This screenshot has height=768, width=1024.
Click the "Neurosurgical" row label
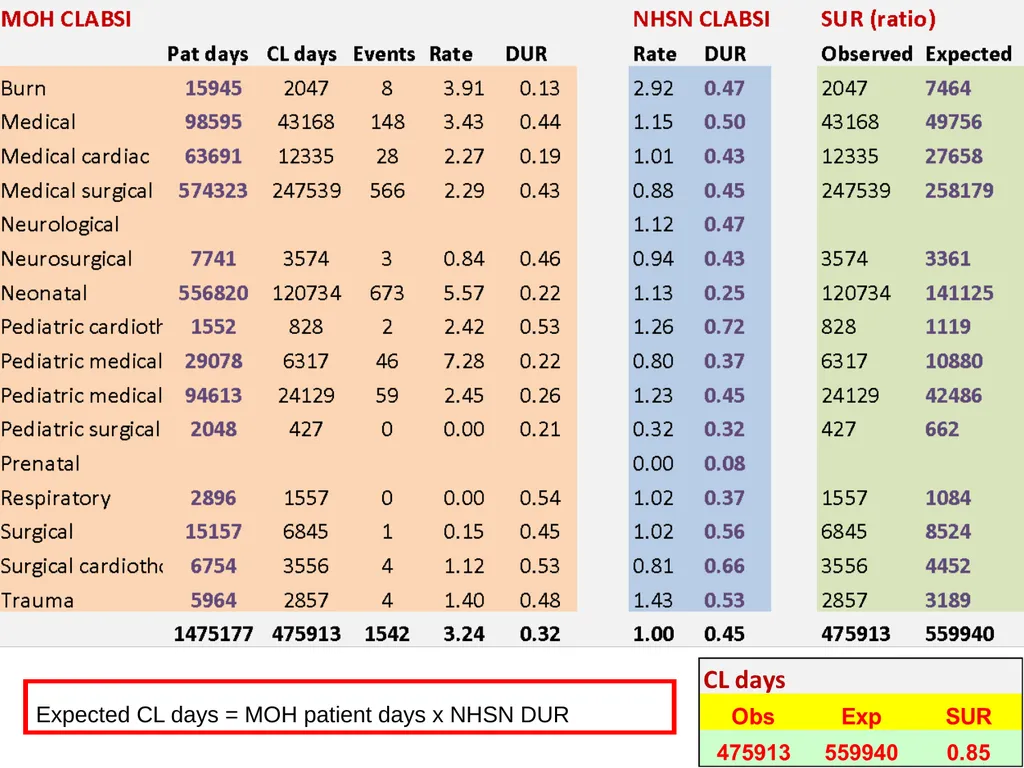[x=67, y=259]
